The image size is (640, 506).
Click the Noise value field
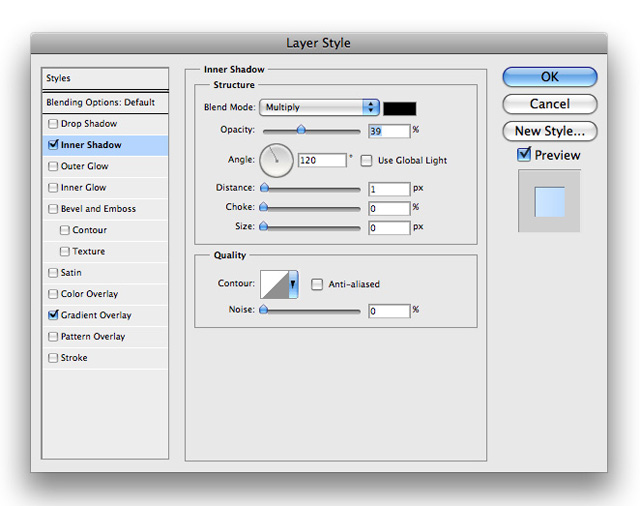coord(389,311)
